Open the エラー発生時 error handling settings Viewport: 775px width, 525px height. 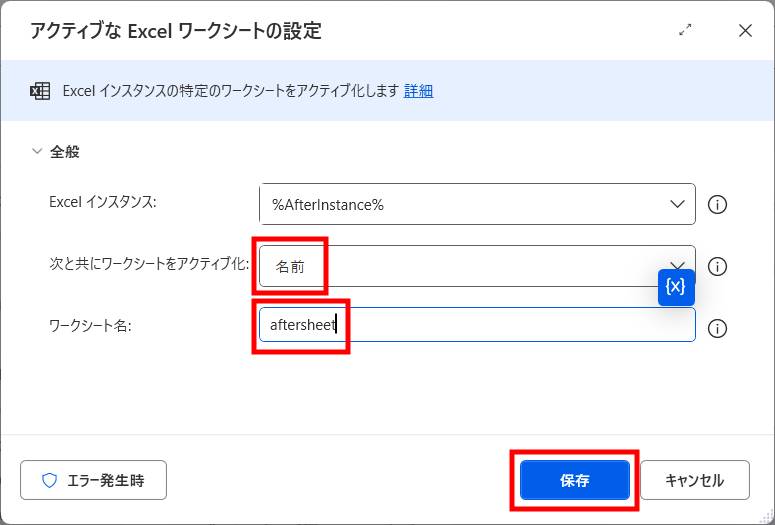click(x=93, y=480)
